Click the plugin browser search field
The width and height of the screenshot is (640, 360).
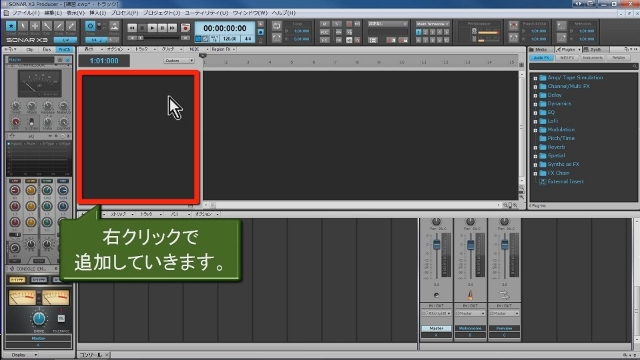(x=583, y=66)
